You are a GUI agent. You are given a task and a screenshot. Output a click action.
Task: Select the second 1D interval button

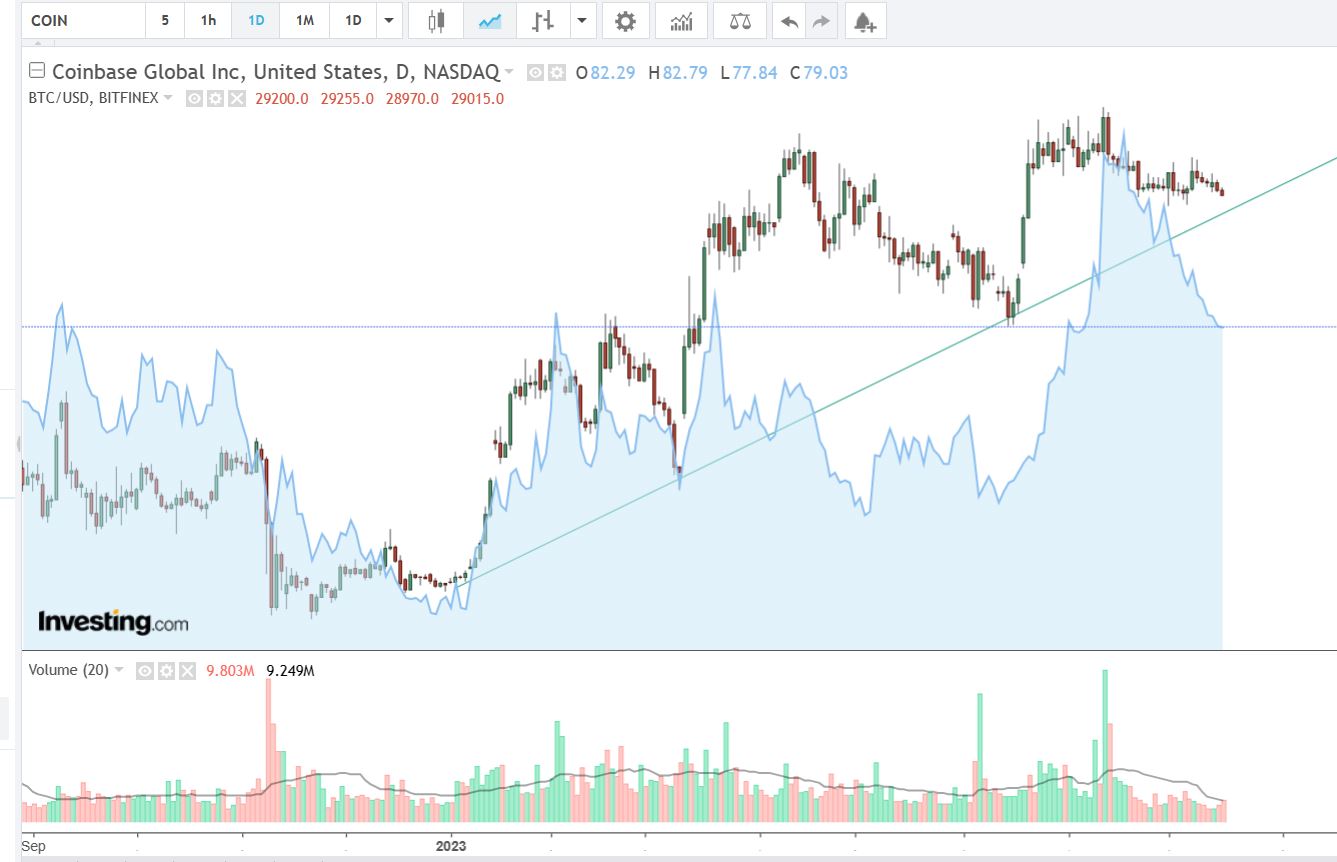353,21
